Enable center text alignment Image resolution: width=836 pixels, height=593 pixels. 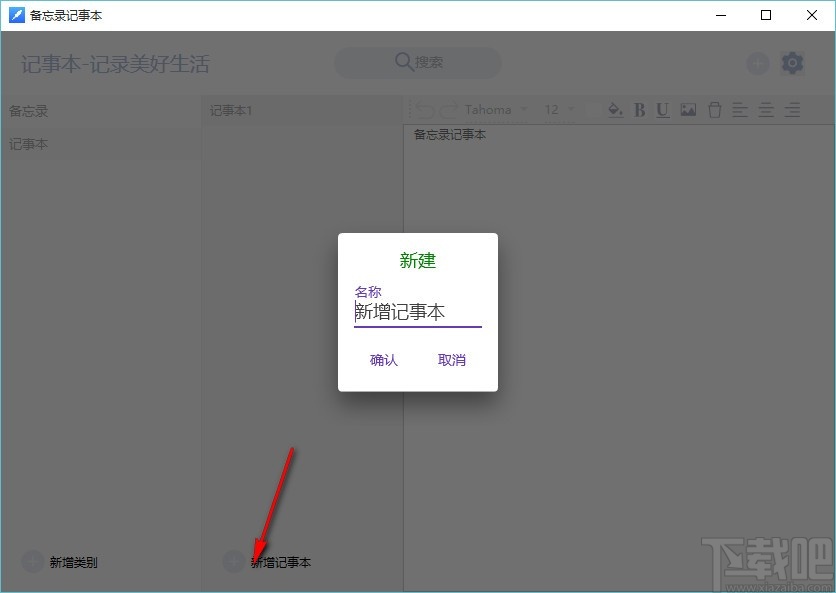[x=765, y=111]
